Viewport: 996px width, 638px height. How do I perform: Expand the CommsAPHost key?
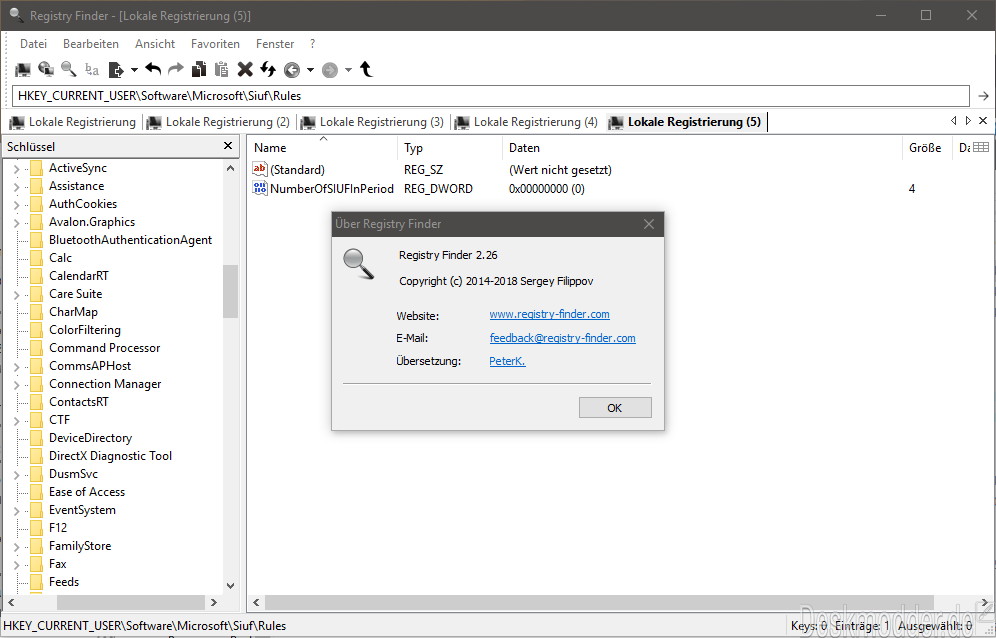click(17, 367)
